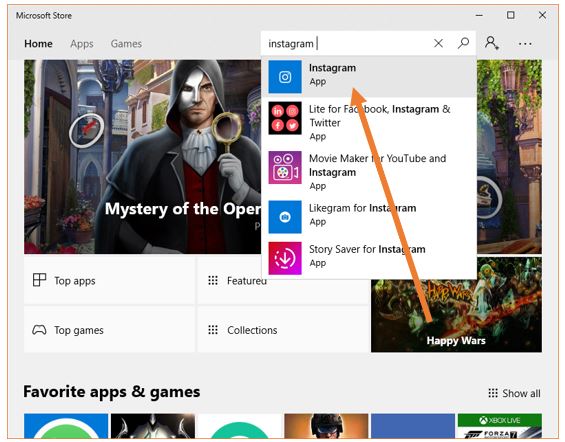
Task: Click Show all for favorite apps
Action: [x=514, y=393]
